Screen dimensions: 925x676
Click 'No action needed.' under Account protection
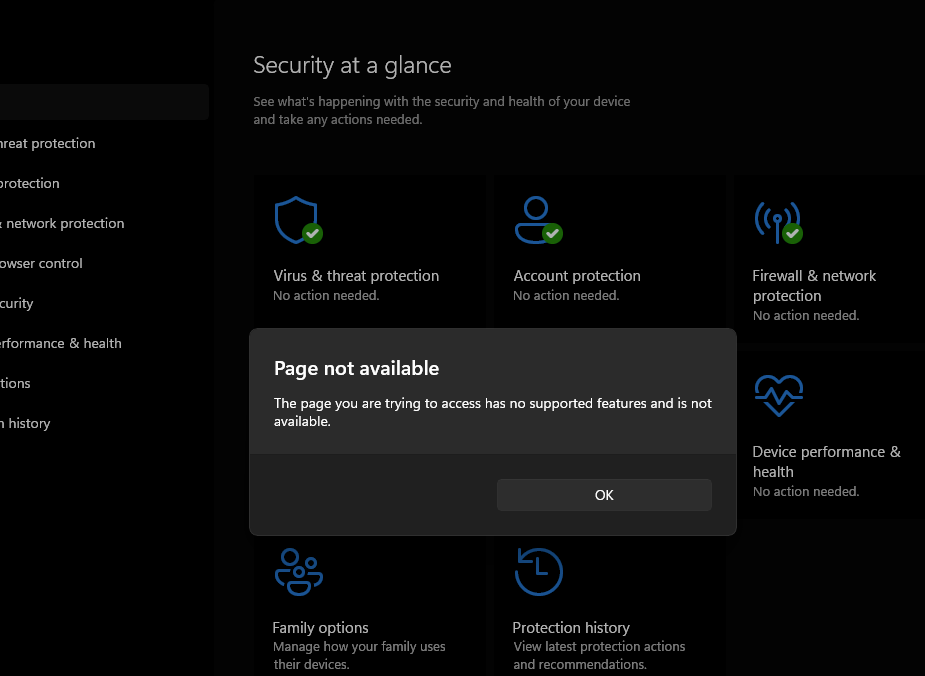tap(566, 296)
